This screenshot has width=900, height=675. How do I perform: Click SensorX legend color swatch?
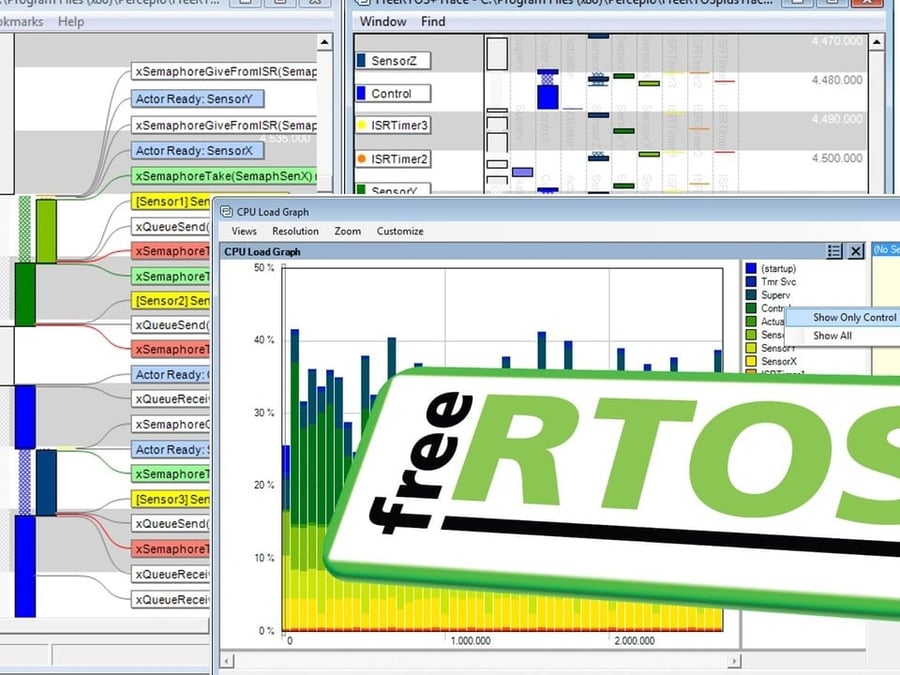click(x=751, y=362)
